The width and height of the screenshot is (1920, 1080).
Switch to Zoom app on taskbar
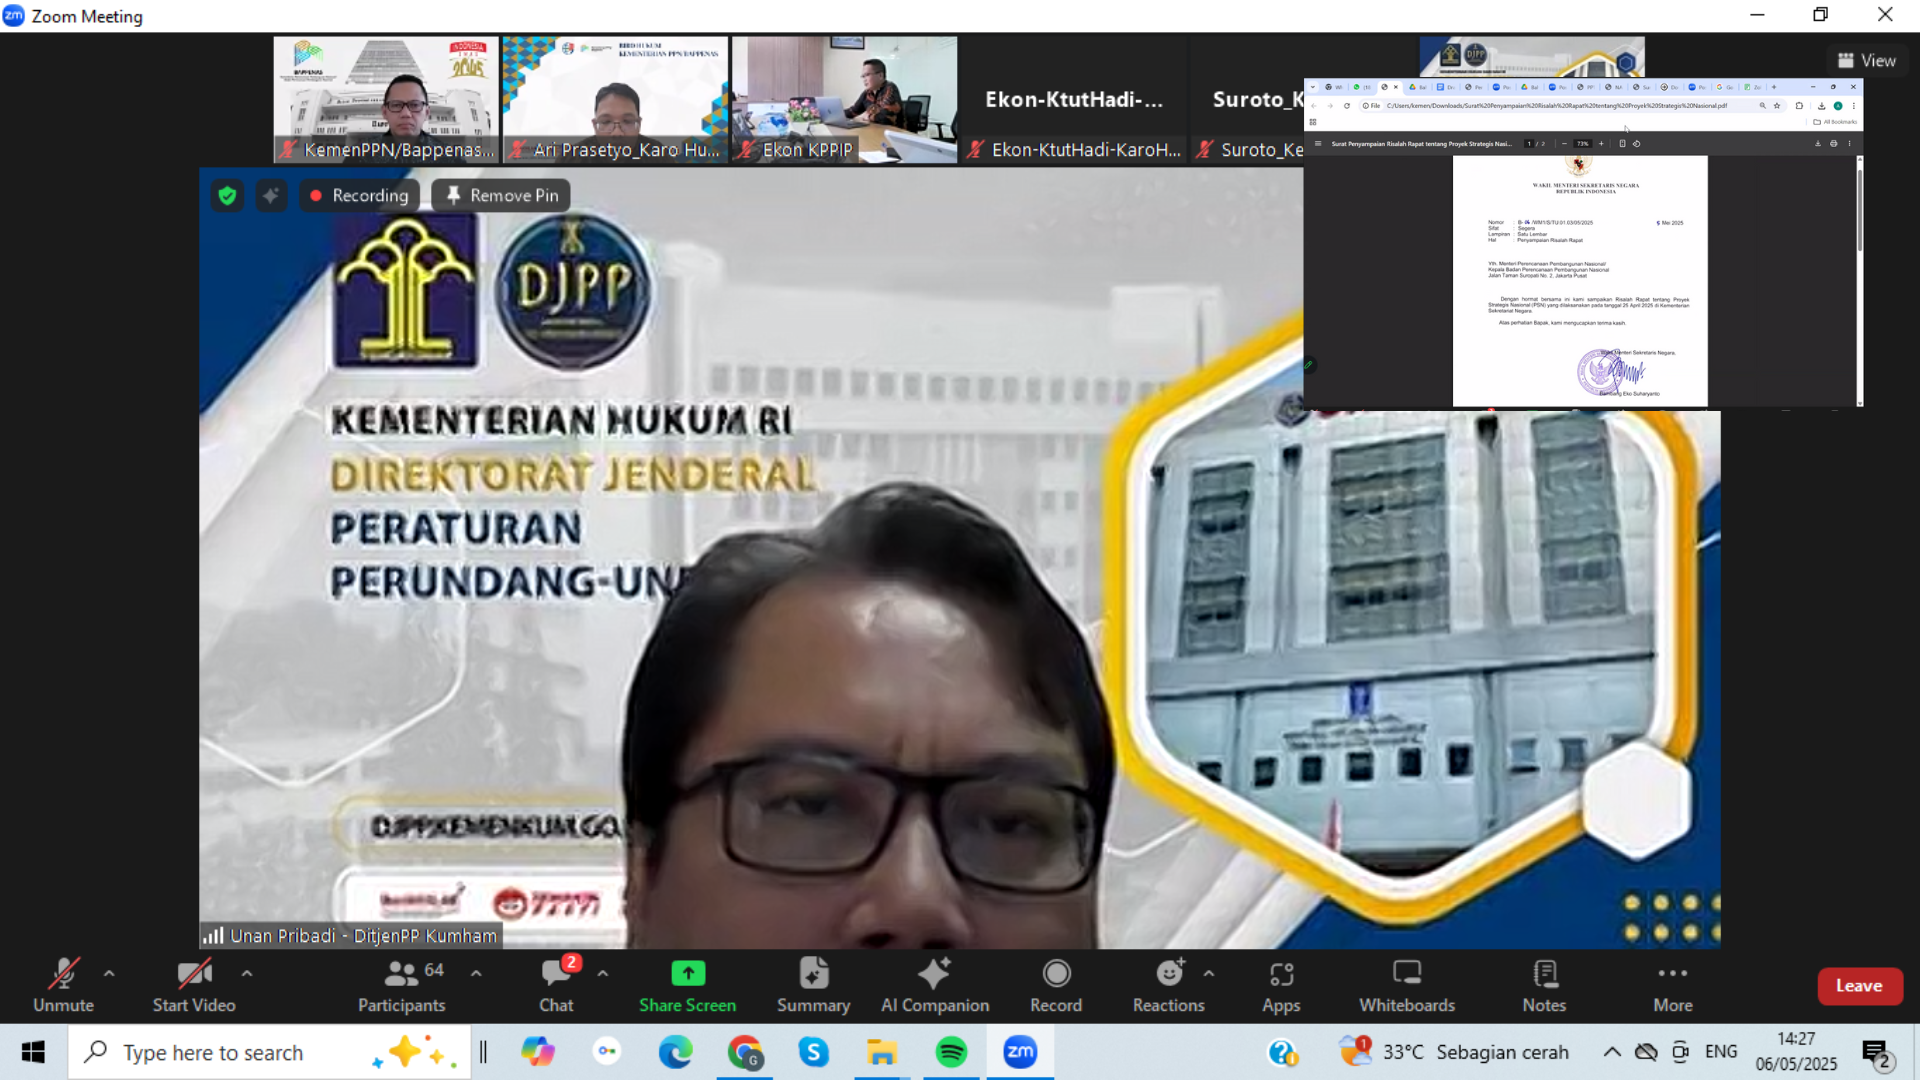point(1020,1052)
